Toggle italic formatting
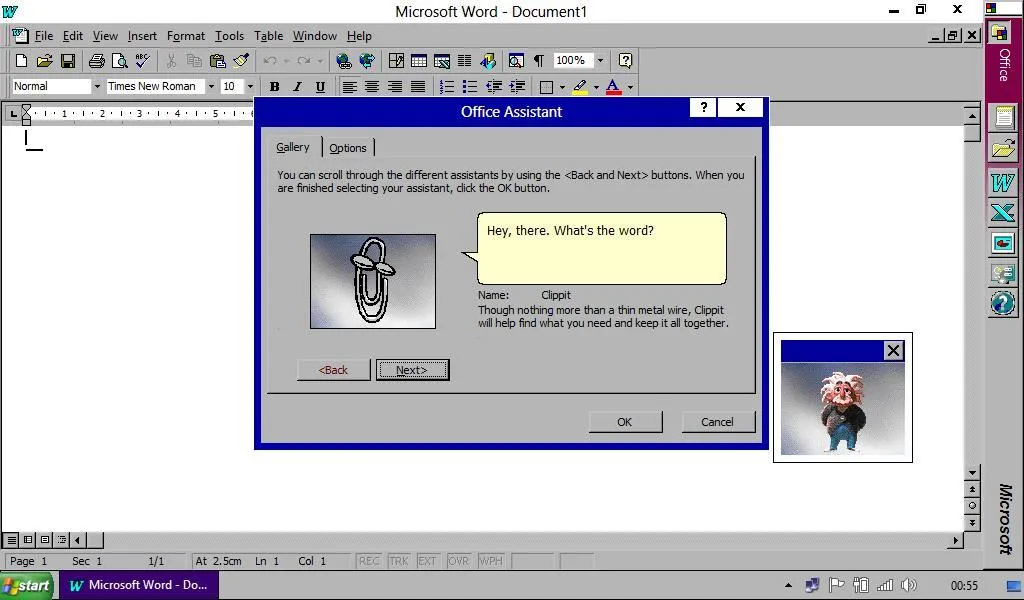Image resolution: width=1024 pixels, height=600 pixels. click(x=296, y=86)
